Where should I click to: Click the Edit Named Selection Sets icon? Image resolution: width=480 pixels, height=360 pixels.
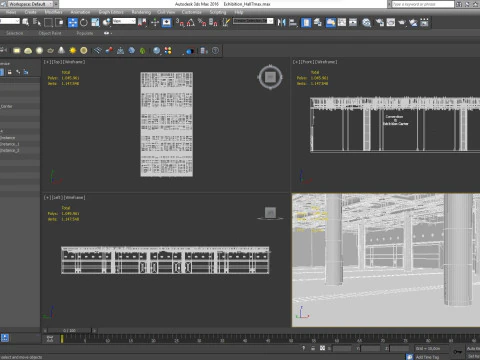[x=226, y=22]
